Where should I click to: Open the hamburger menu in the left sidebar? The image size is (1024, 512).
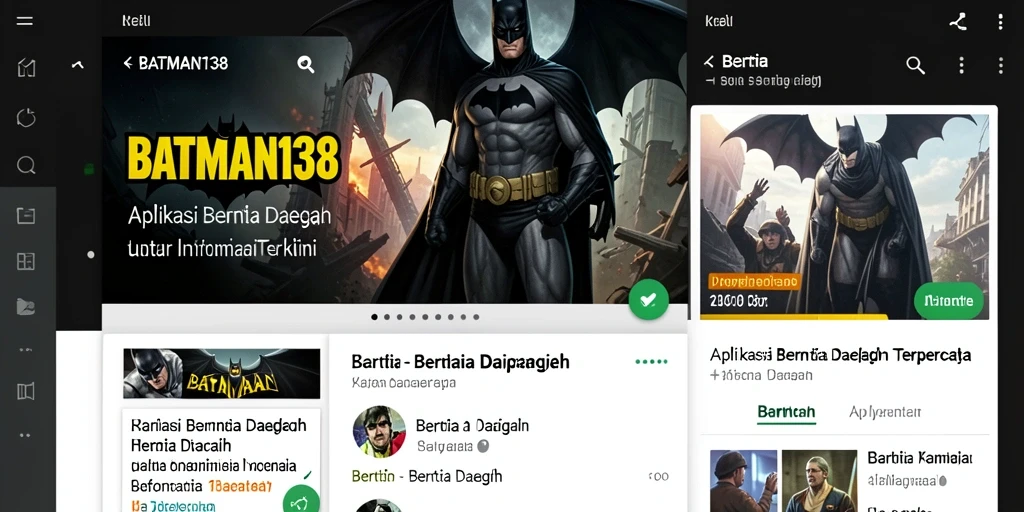click(x=25, y=21)
